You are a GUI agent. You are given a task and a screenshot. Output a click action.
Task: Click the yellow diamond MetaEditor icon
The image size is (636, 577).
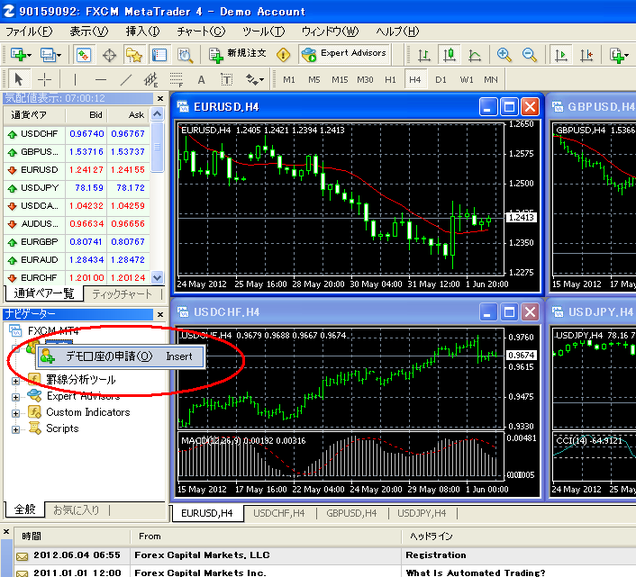click(x=283, y=54)
